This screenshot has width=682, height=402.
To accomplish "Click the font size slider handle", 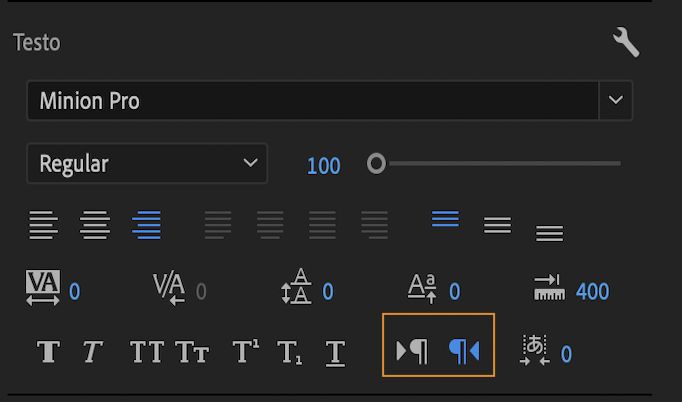I will coord(376,163).
